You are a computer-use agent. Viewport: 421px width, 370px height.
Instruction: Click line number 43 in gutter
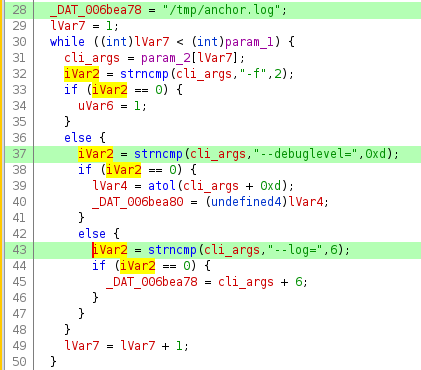19,250
